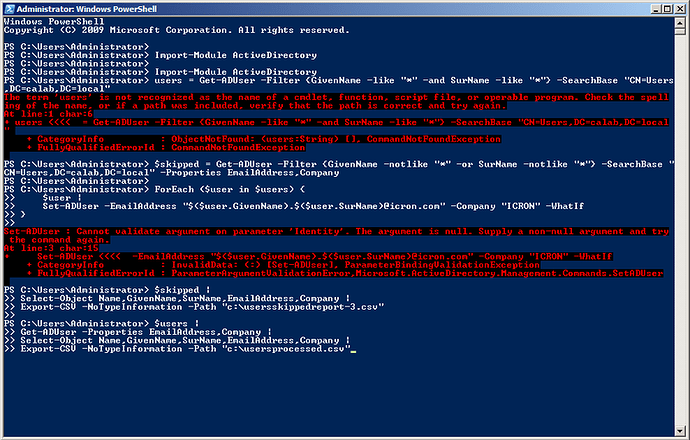This screenshot has height=440, width=690.
Task: Click the red "term 'users' is not recognized" error
Action: point(336,101)
